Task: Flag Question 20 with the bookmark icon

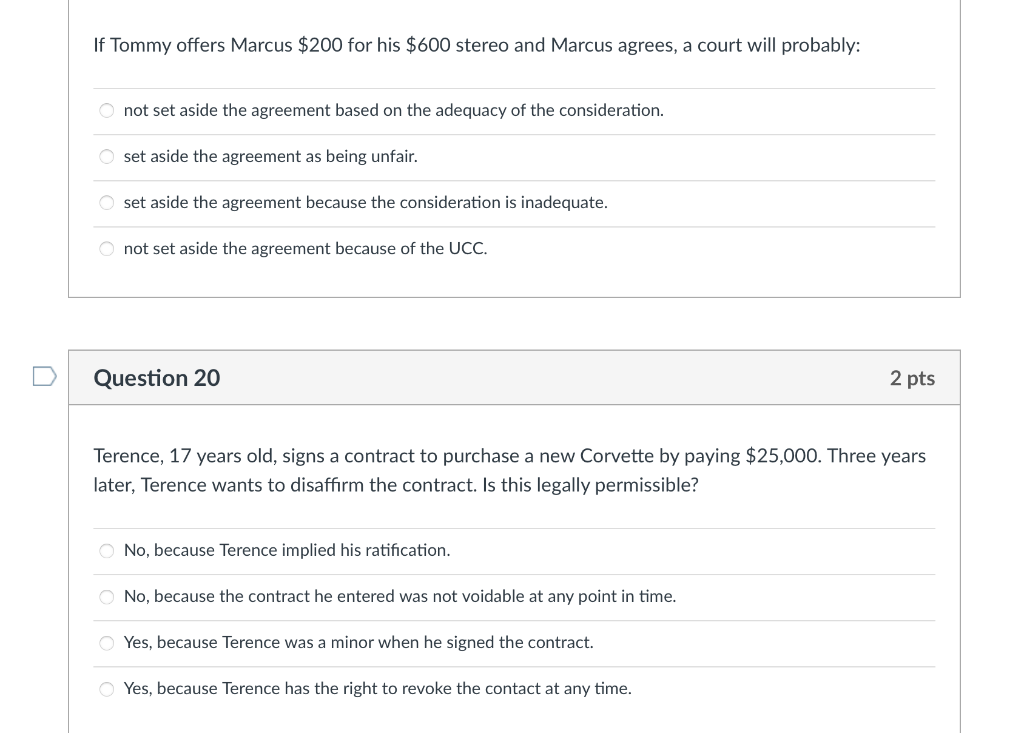Action: (43, 377)
